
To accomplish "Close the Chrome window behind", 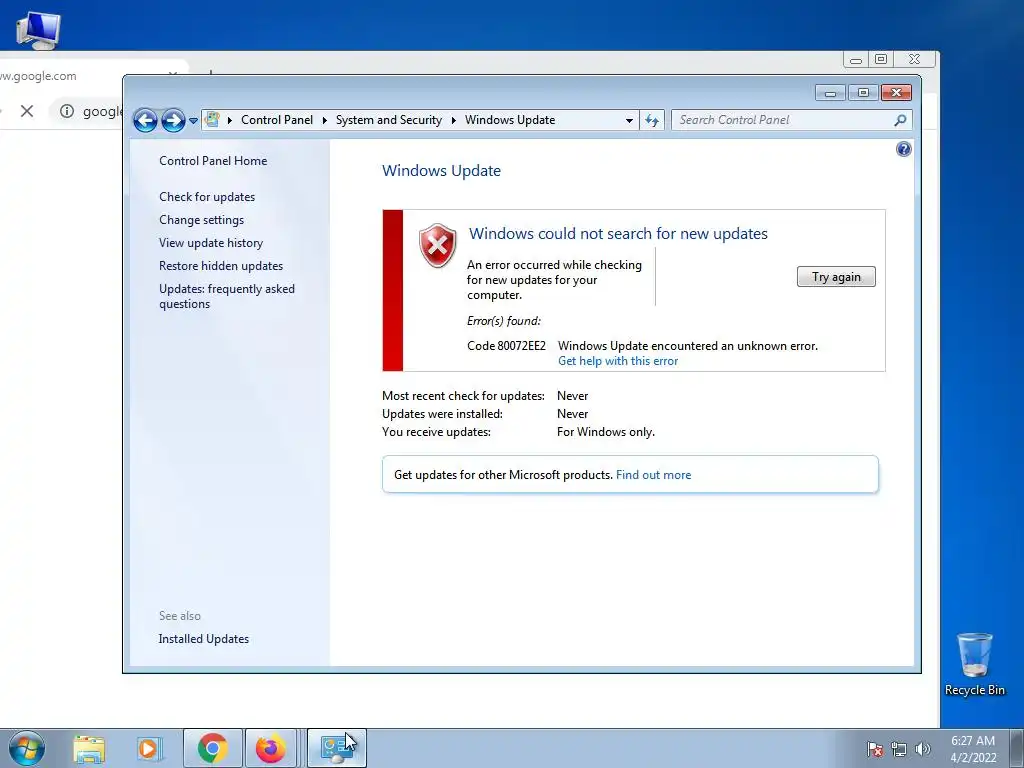I will pos(915,59).
